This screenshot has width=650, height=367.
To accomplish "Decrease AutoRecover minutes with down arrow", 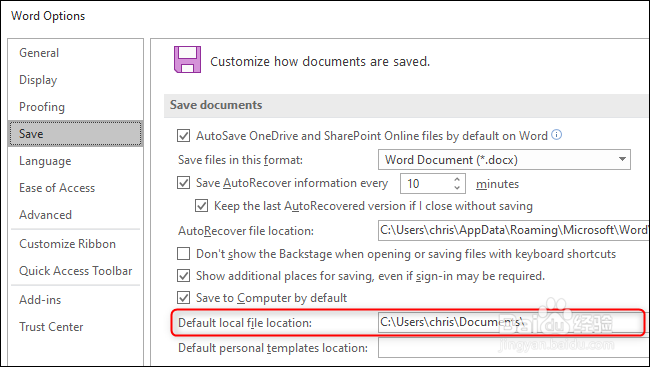I will coord(457,187).
